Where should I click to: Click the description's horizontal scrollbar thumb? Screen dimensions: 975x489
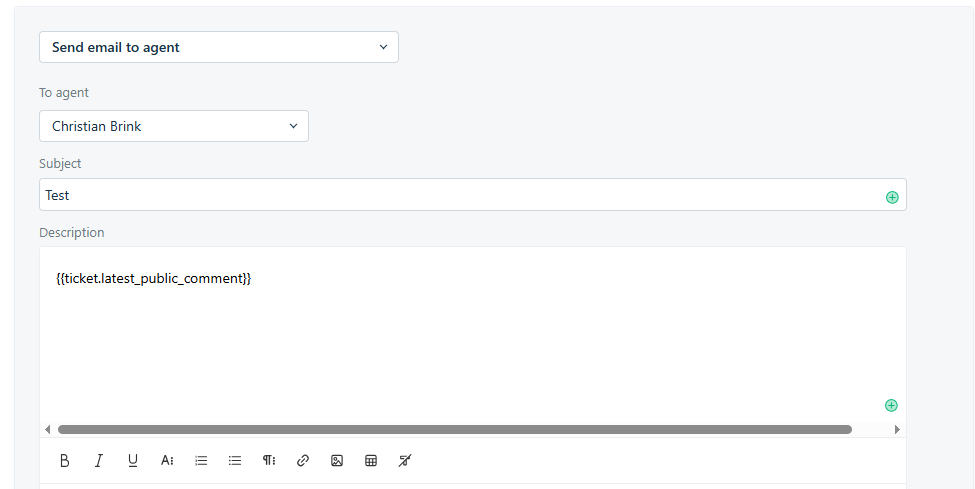455,429
